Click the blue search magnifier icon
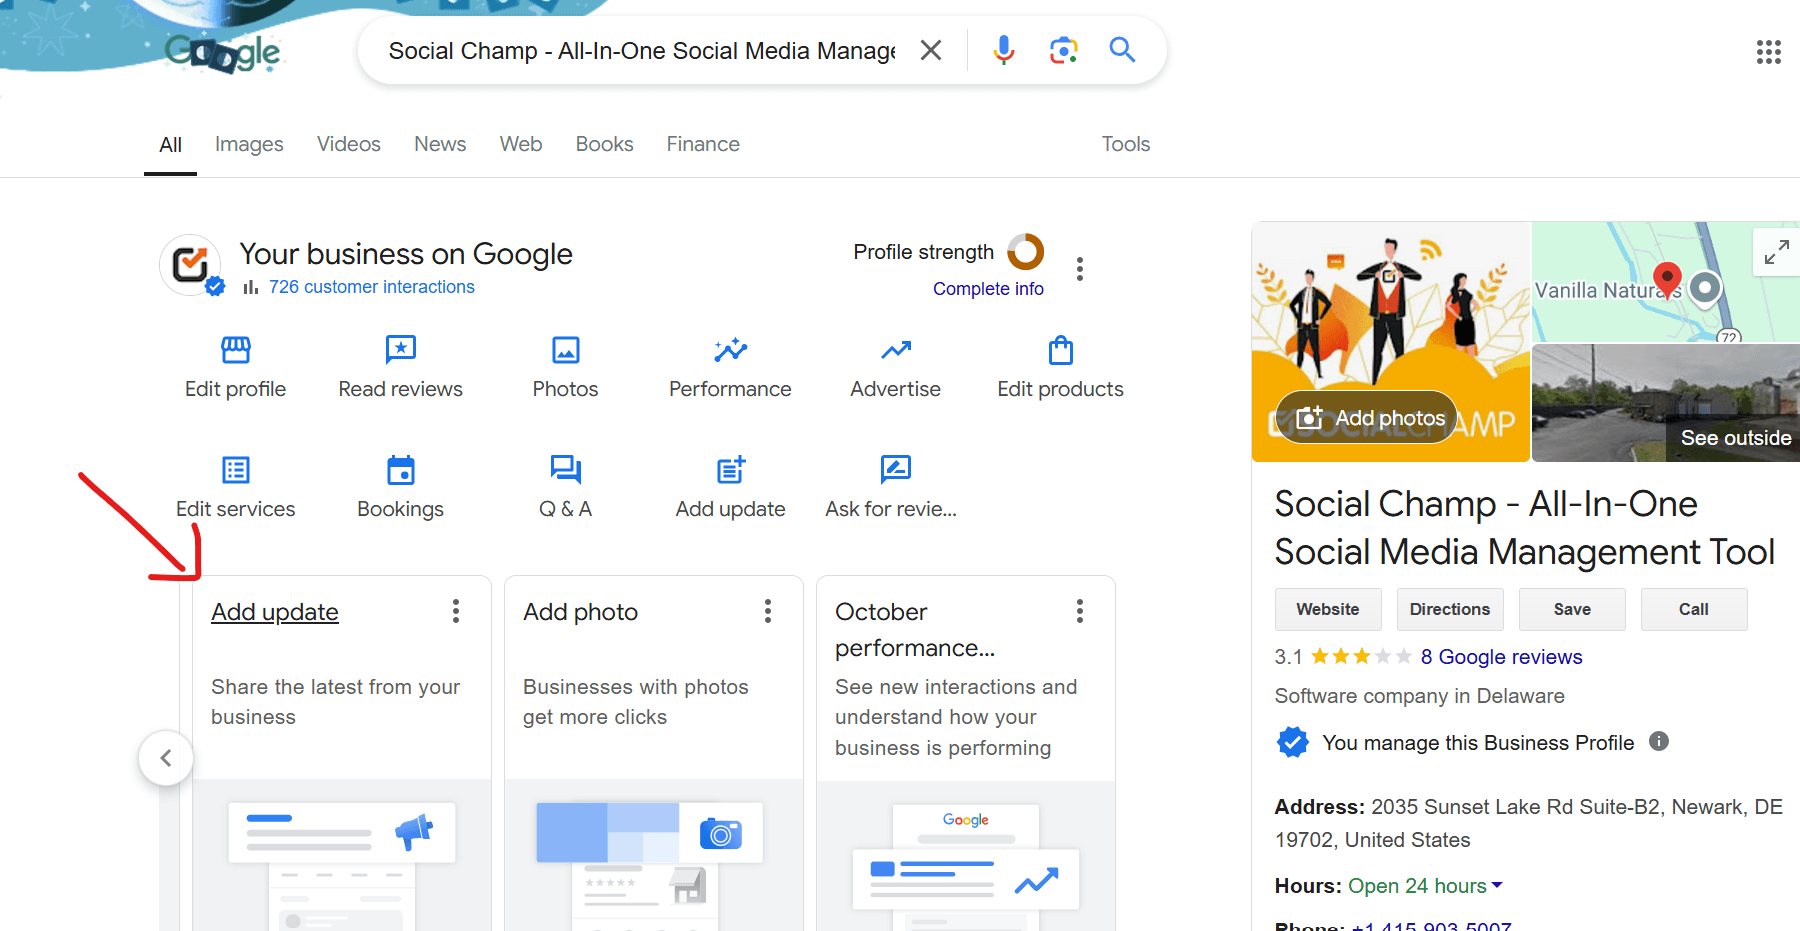This screenshot has width=1800, height=931. (x=1122, y=50)
